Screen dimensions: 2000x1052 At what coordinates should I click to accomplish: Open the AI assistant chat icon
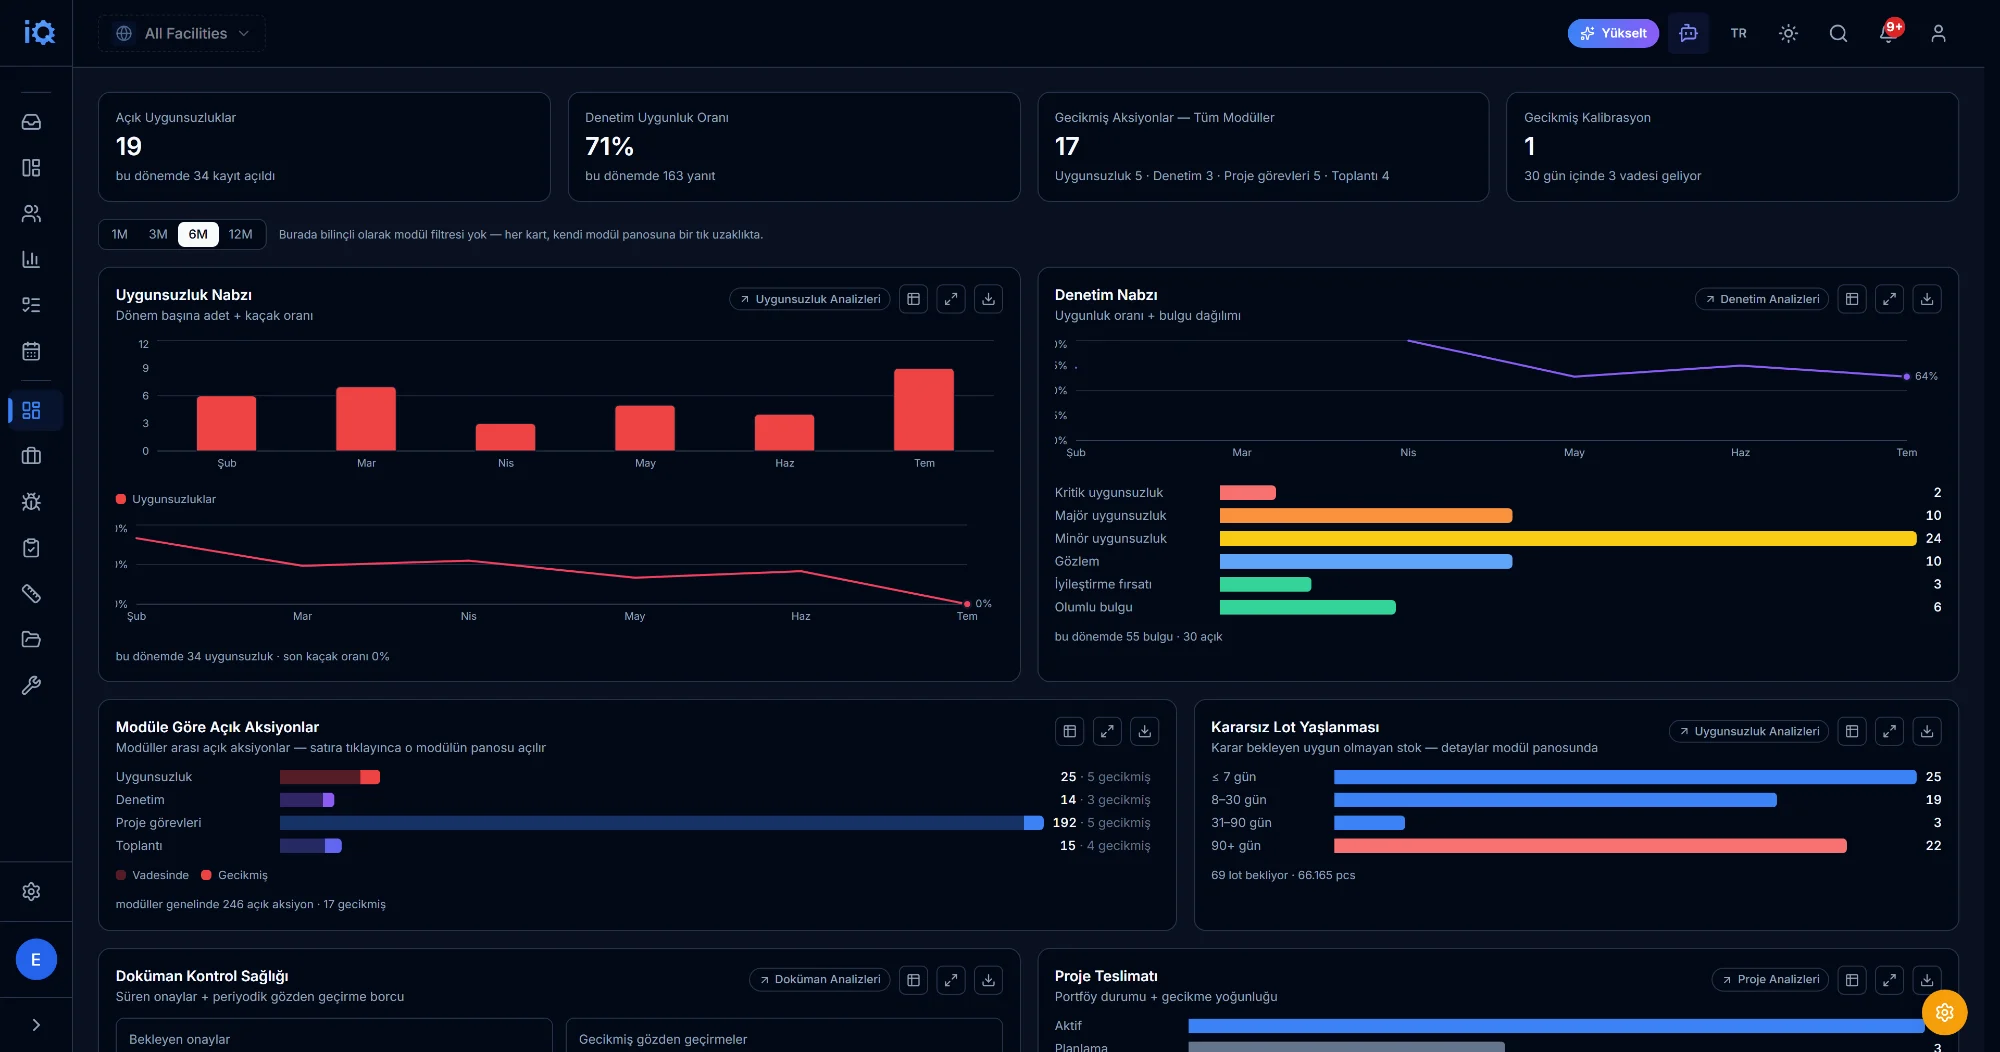pos(1688,33)
